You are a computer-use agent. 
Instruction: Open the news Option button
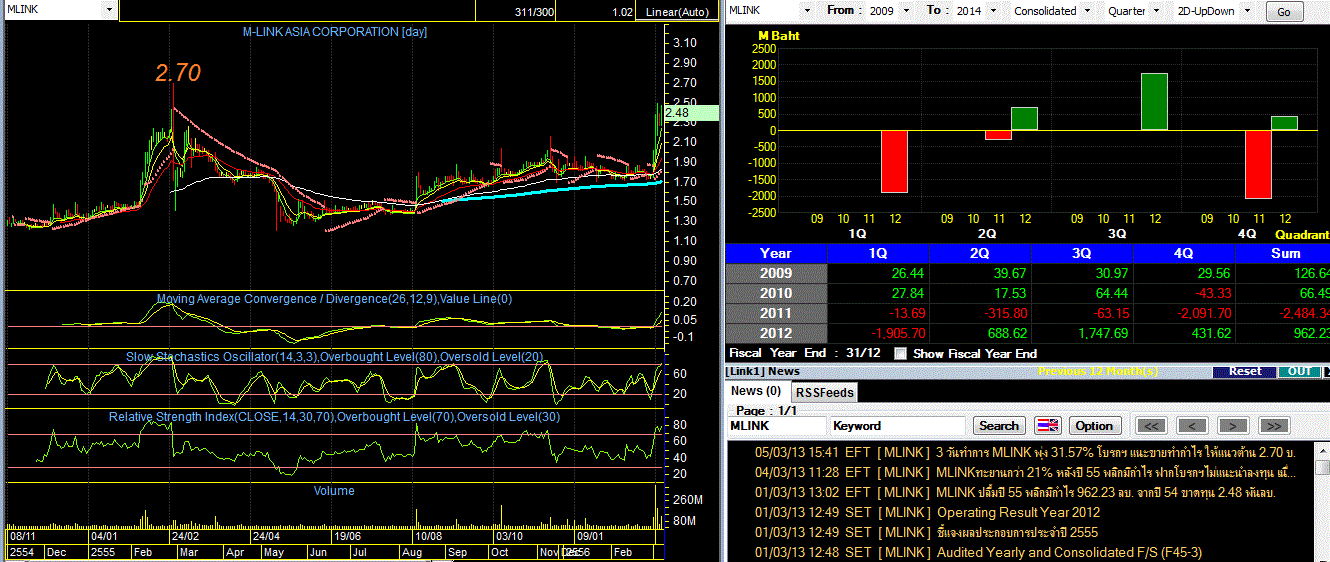click(x=1094, y=425)
